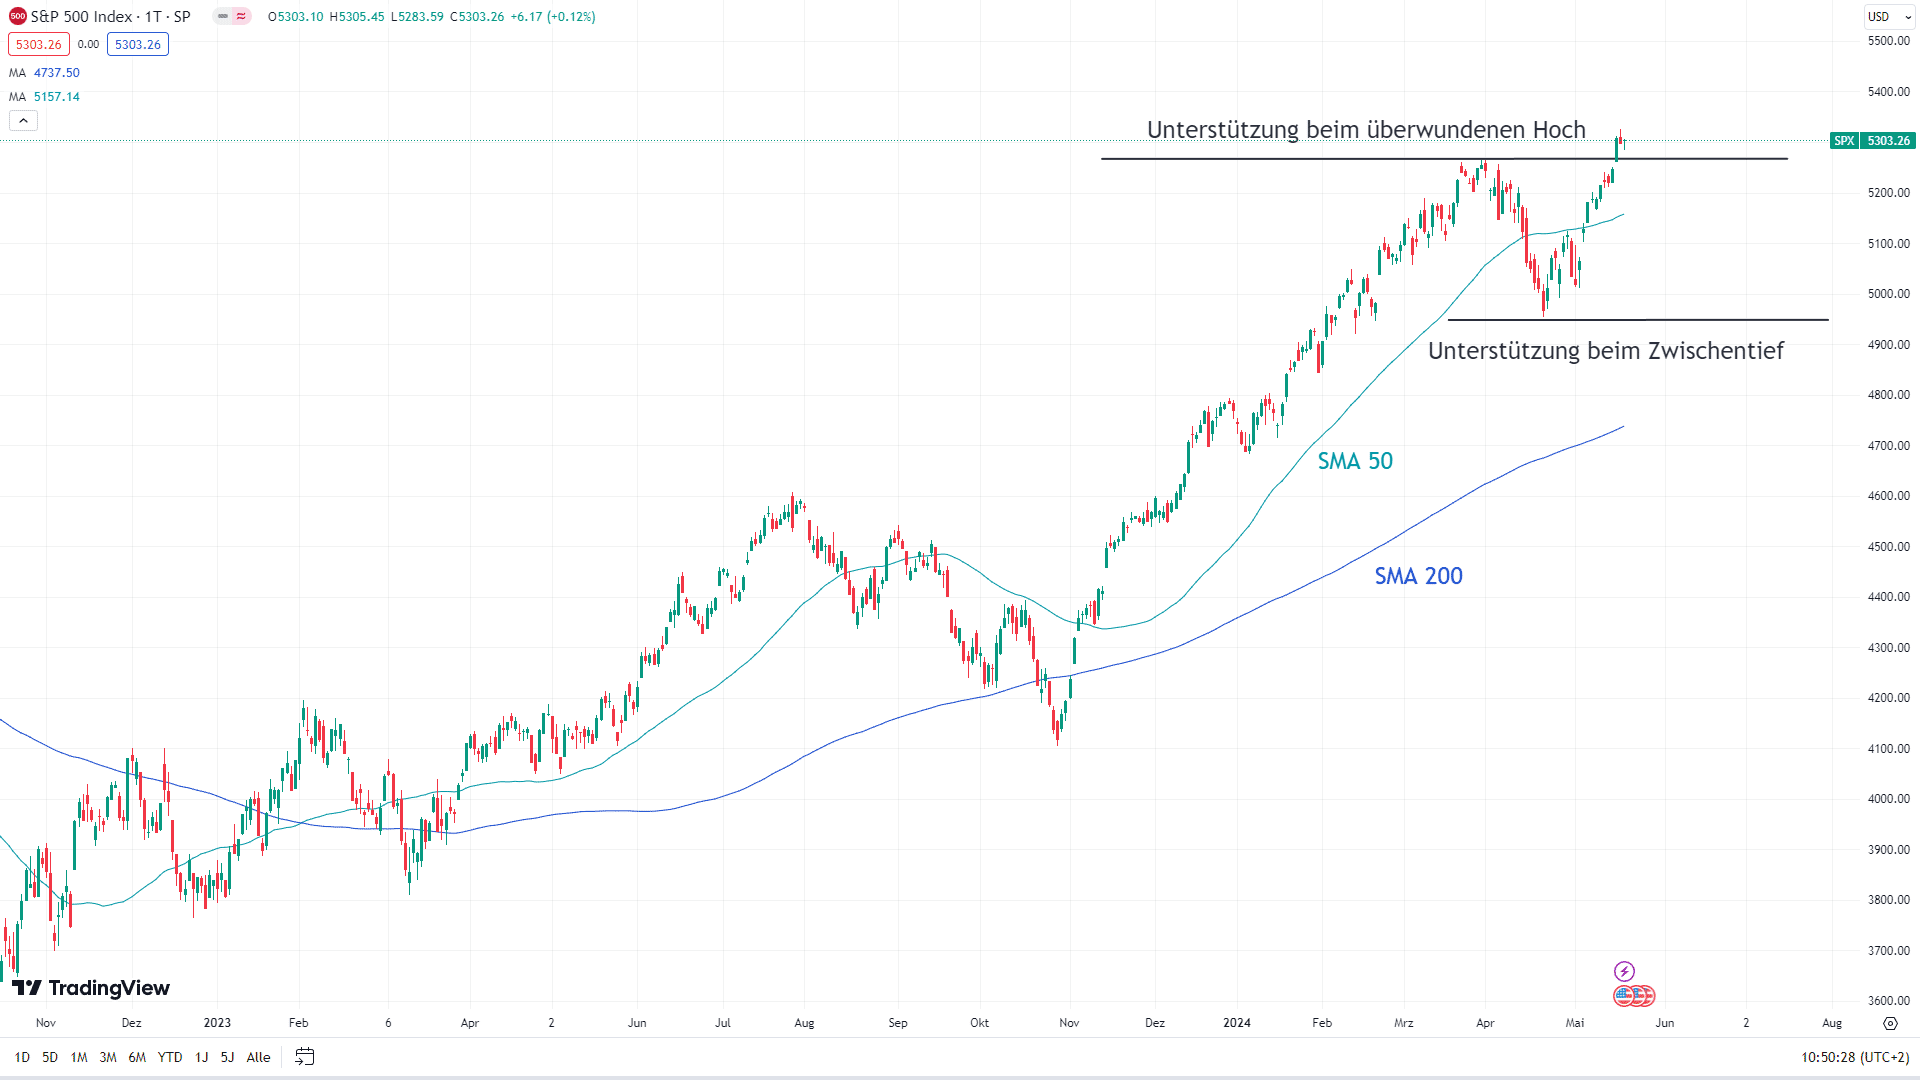1920x1080 pixels.
Task: Click the red sell price 5303.26
Action: pos(39,45)
